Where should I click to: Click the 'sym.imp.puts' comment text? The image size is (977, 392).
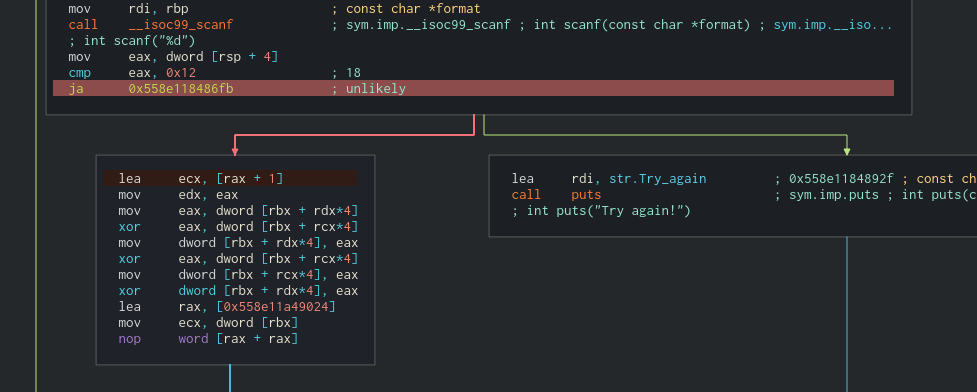coord(834,195)
